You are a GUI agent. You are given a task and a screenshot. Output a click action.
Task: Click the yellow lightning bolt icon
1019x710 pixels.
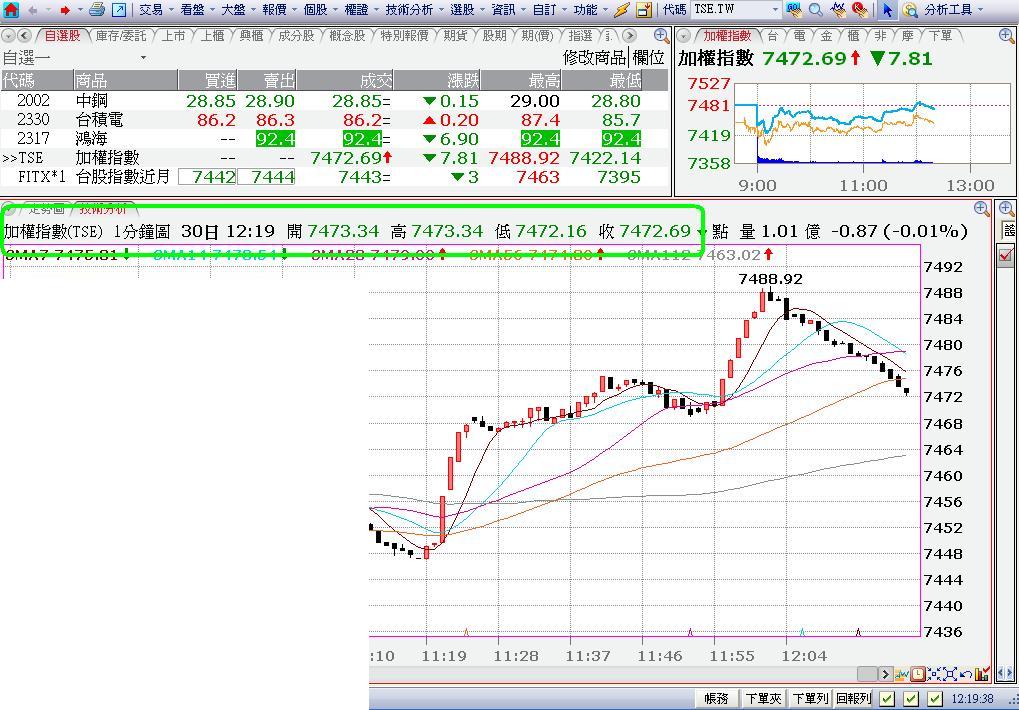(x=622, y=10)
